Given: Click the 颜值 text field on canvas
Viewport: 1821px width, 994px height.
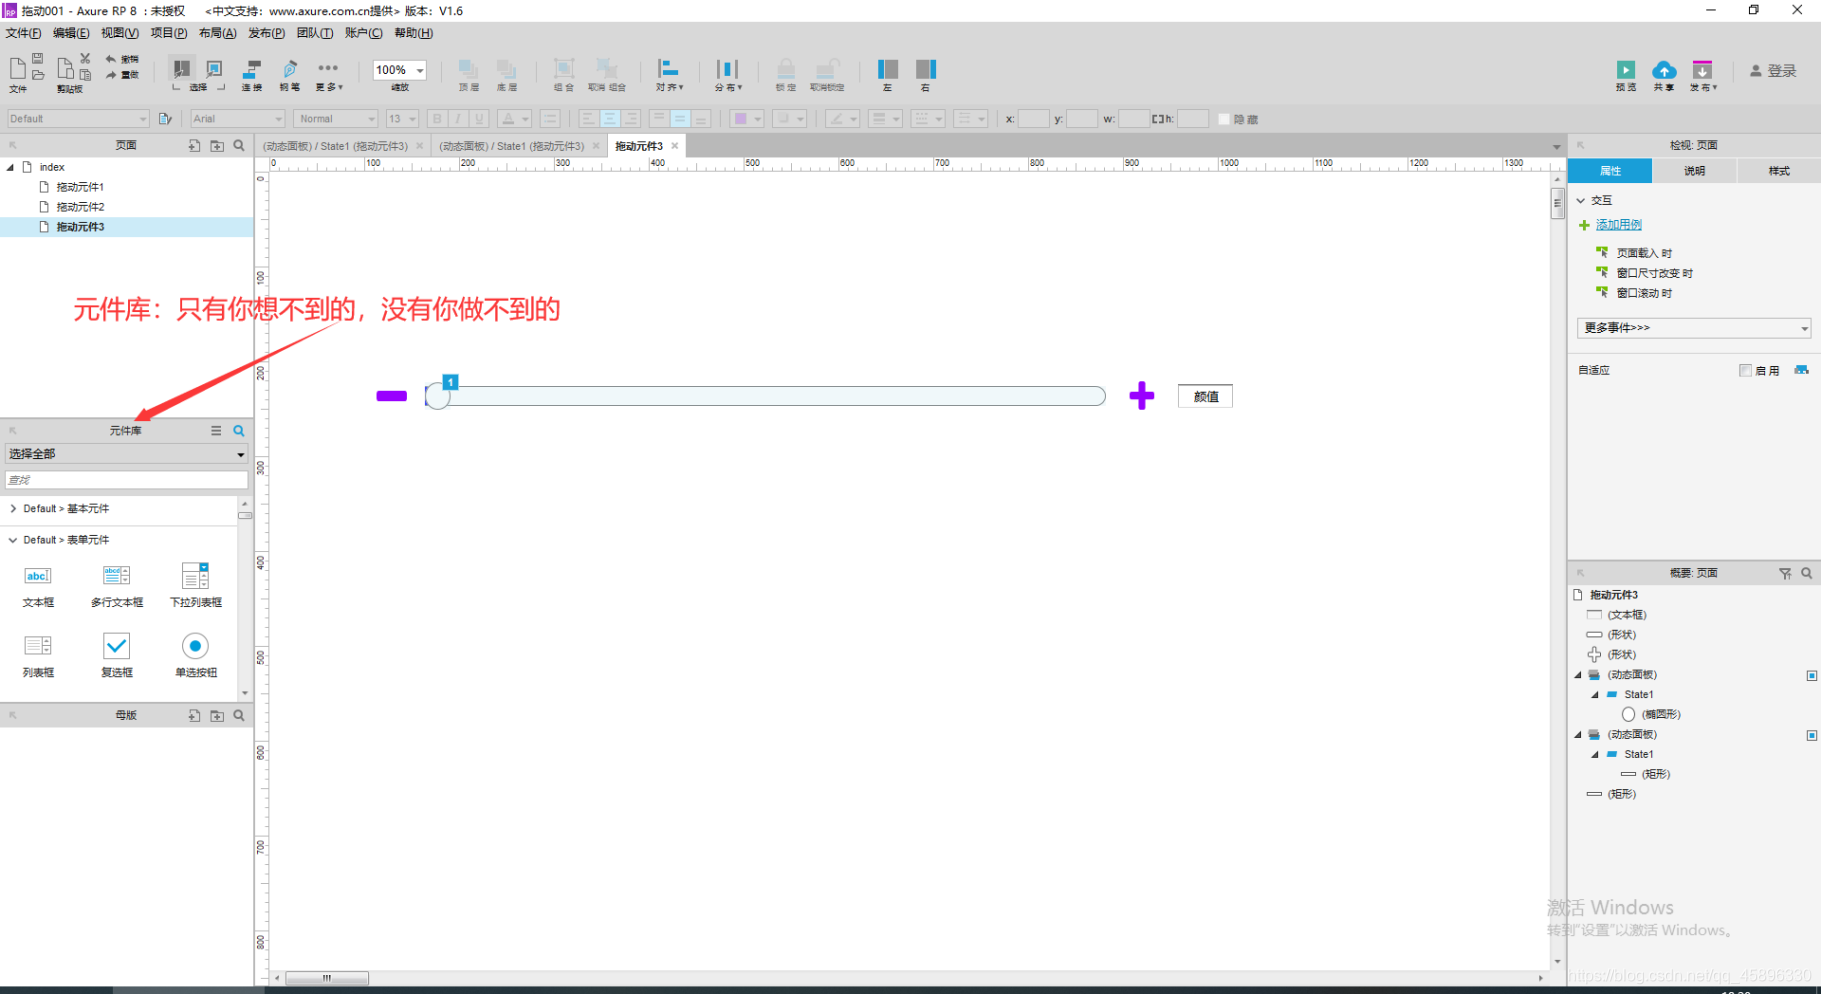Looking at the screenshot, I should pyautogui.click(x=1205, y=396).
